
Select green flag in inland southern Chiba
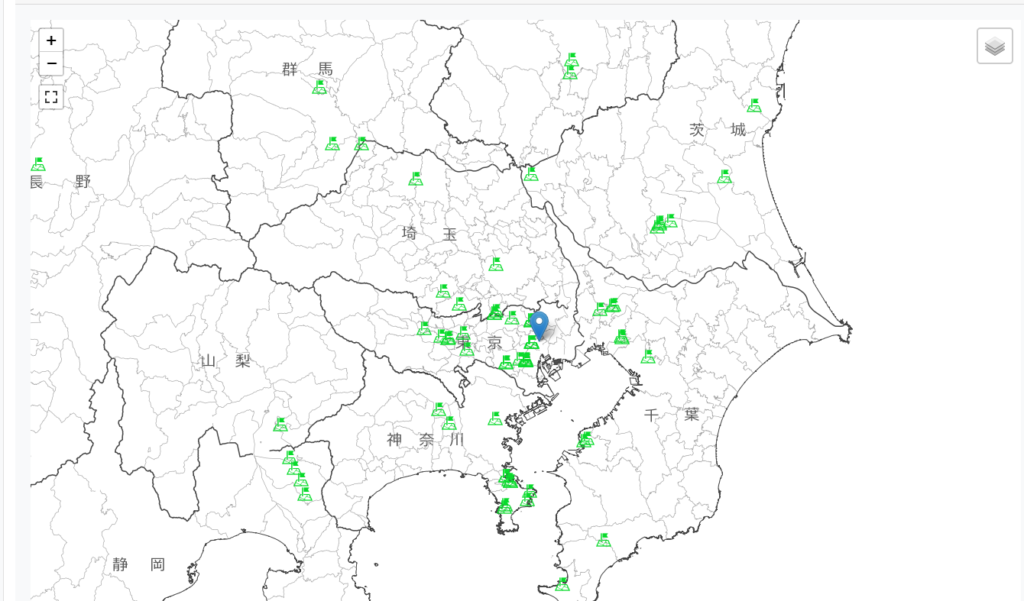[602, 541]
